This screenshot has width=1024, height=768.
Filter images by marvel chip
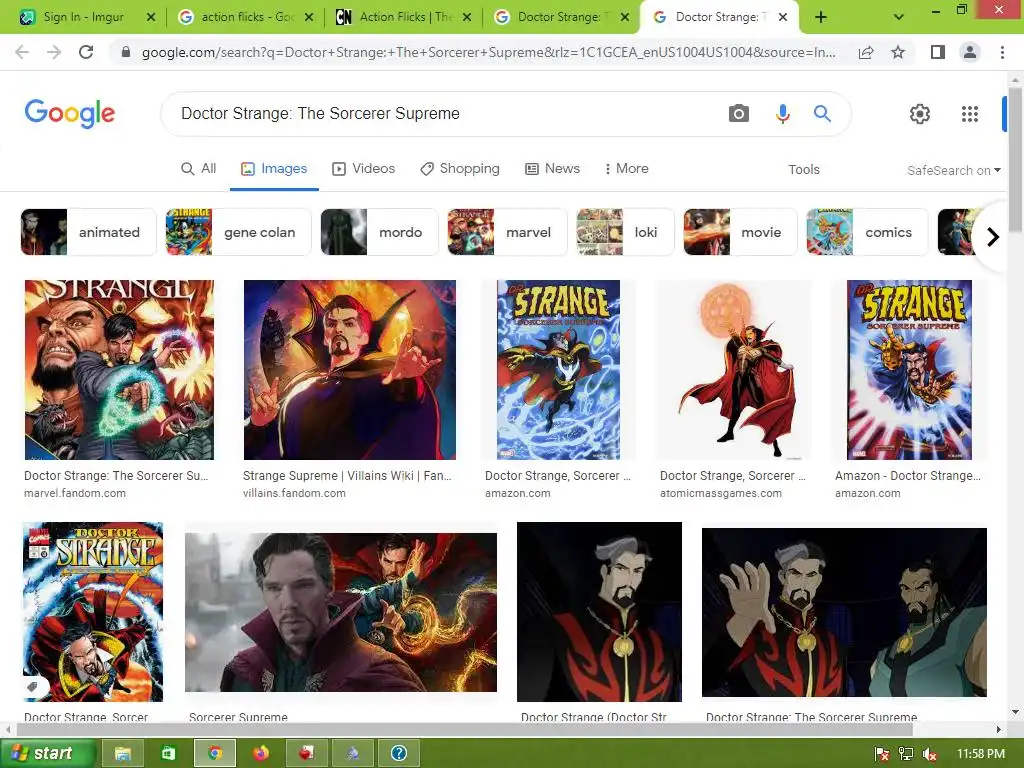[x=507, y=232]
